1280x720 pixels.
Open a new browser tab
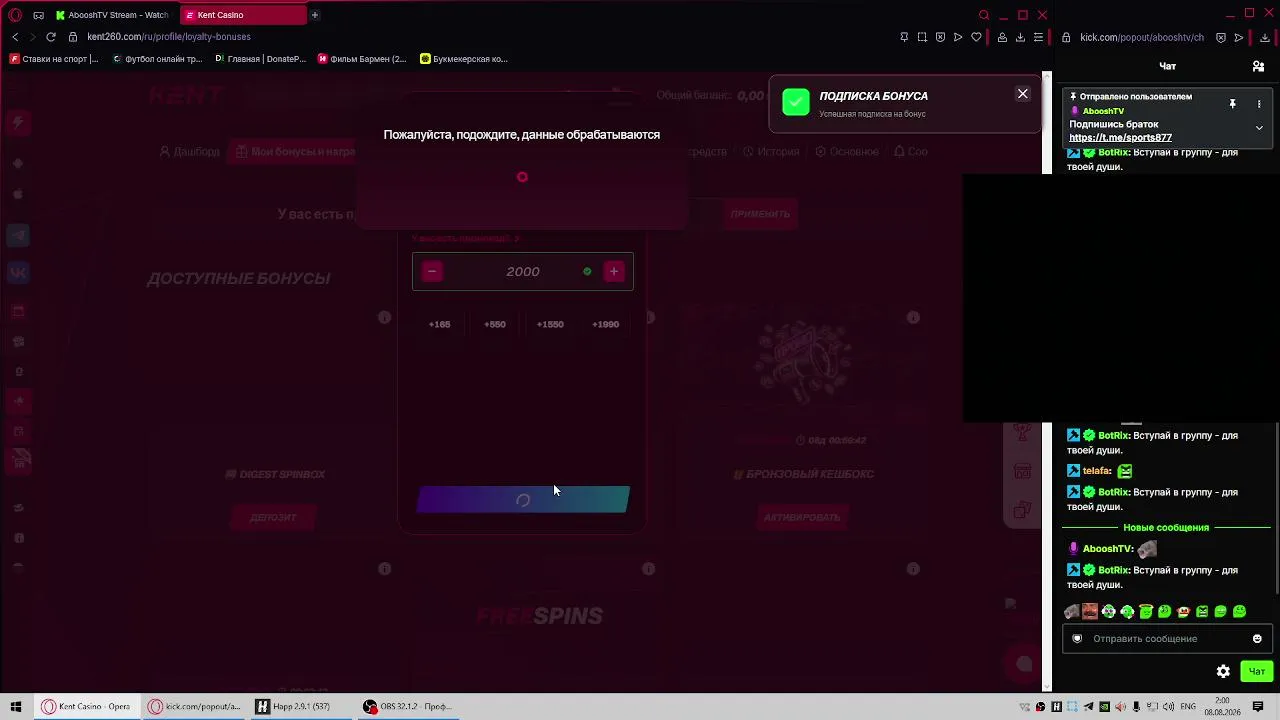314,15
